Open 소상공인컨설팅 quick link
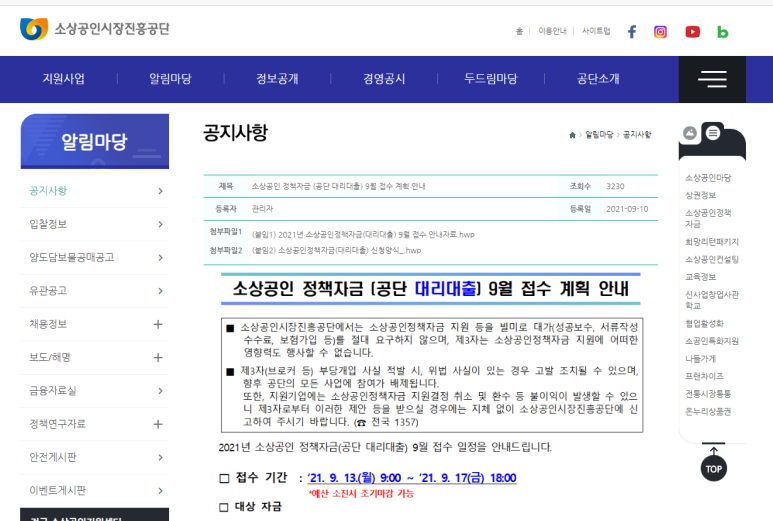This screenshot has height=521, width=773. point(712,259)
